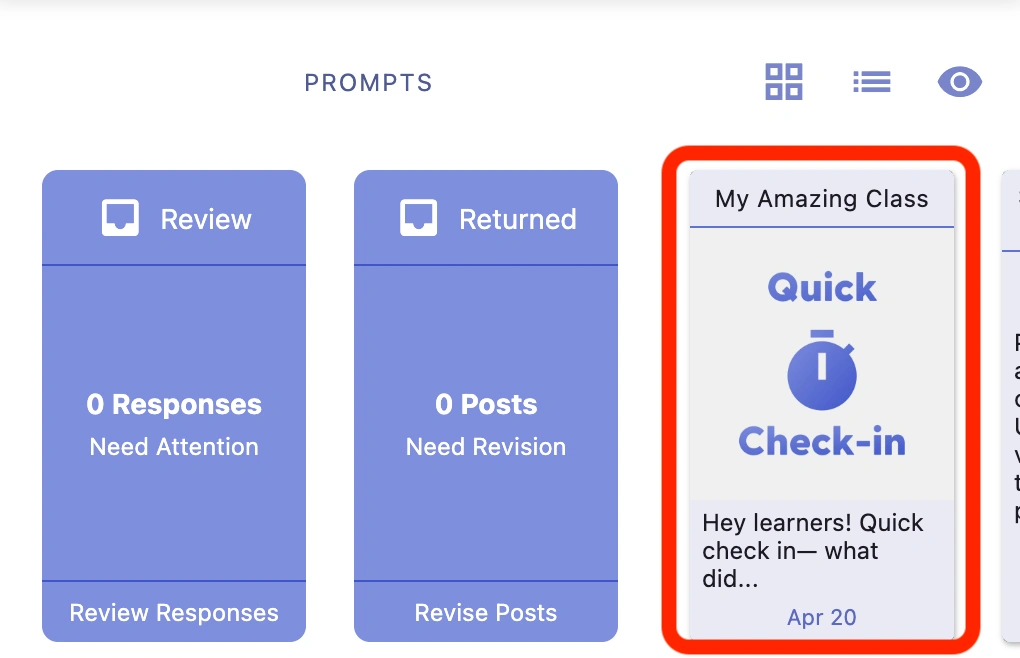This screenshot has height=658, width=1020.
Task: Toggle the eye visibility icon
Action: click(x=959, y=81)
